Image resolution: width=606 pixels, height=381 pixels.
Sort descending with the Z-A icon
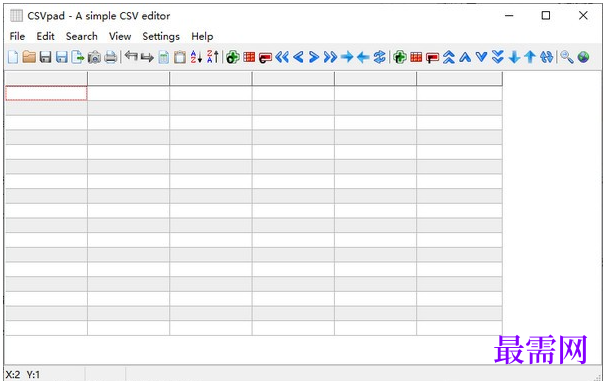pos(213,57)
